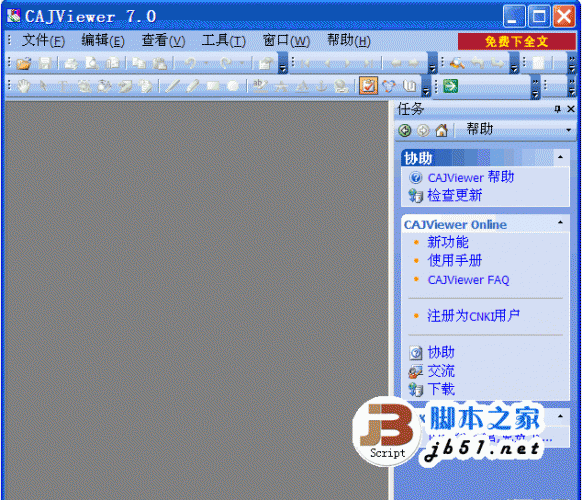Viewport: 582px width, 500px height.
Task: Minimize the CAJViewer 7.0 window
Action: (514, 16)
